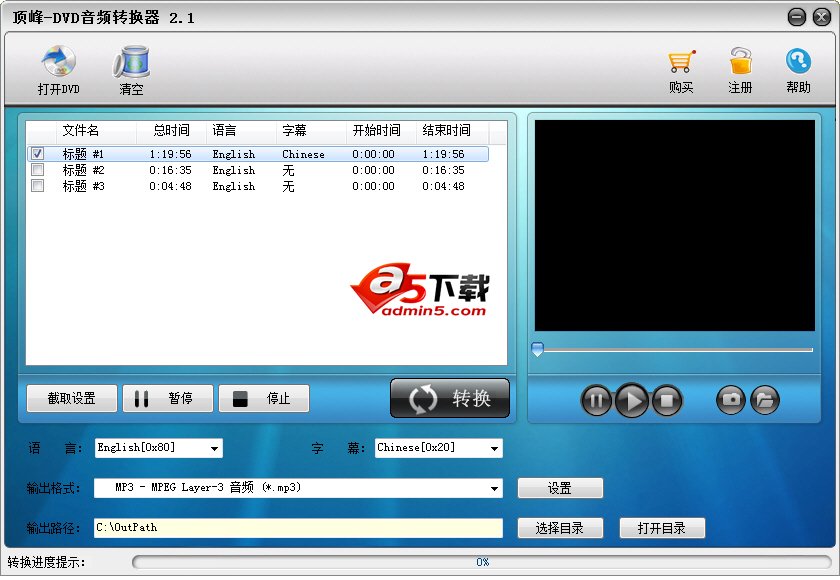The width and height of the screenshot is (840, 580).
Task: Click subtitle 无 cell of 标题 #3
Action: (x=288, y=186)
